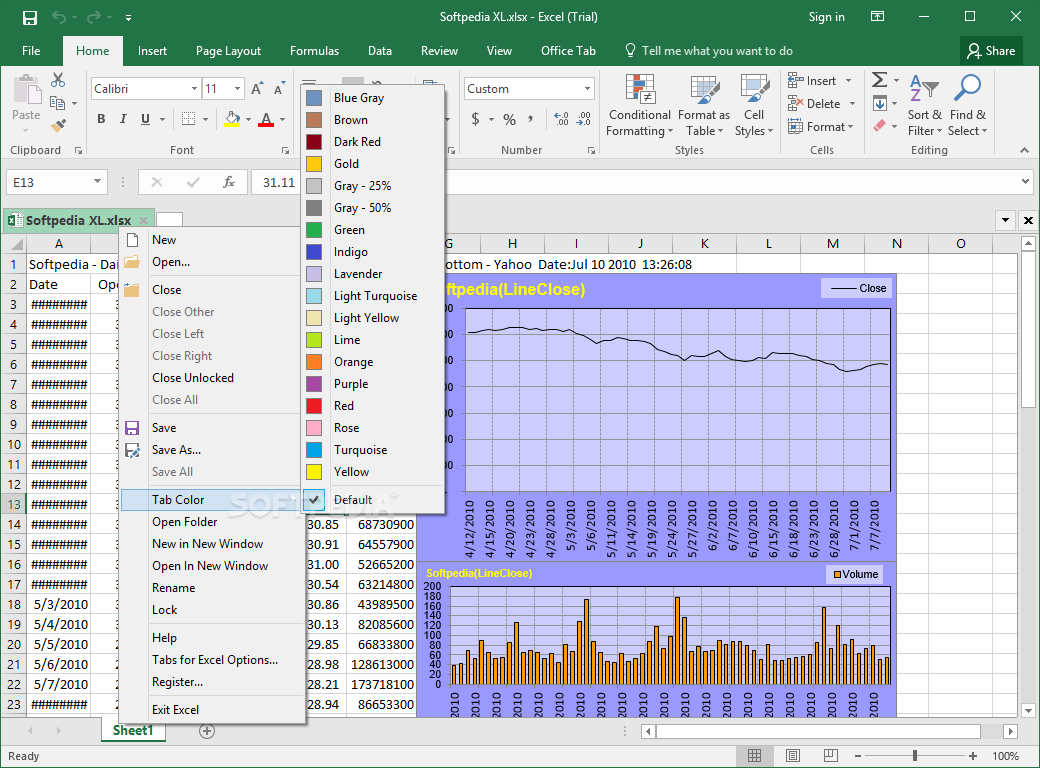
Task: Close the Softpedia XL.xlsx document tab
Action: point(144,220)
